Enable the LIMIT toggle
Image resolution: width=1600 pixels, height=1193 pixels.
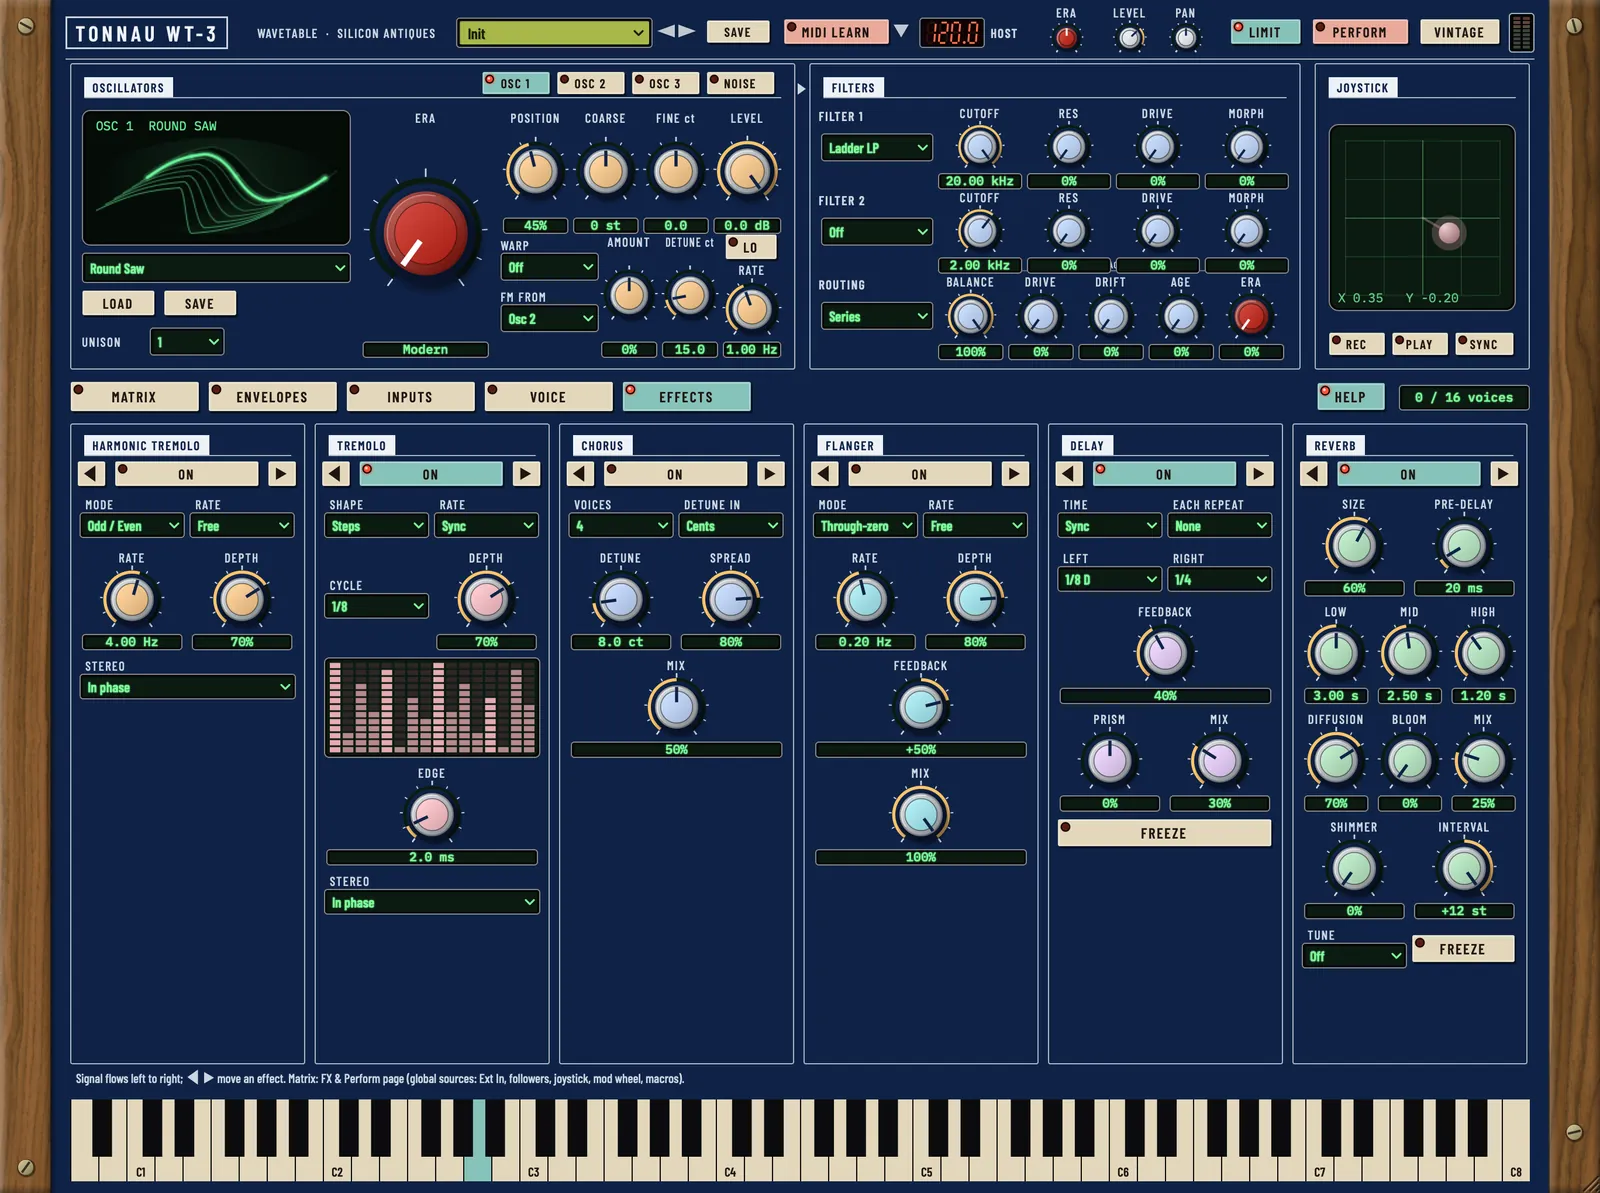tap(1264, 32)
